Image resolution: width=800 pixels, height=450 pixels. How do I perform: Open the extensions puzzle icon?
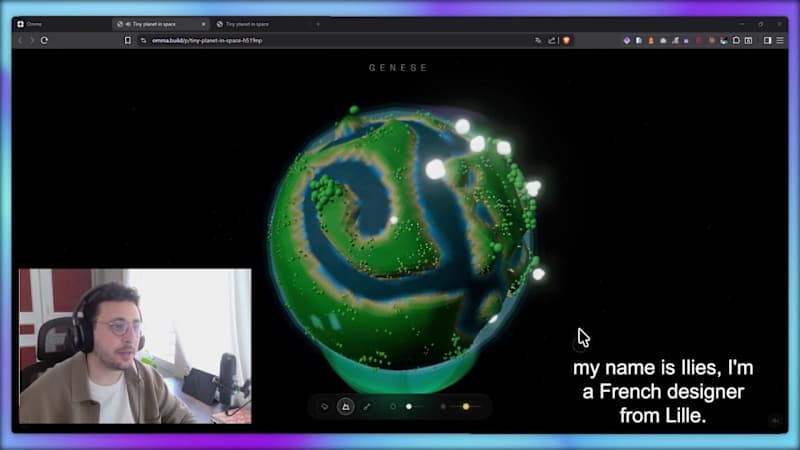[736, 40]
